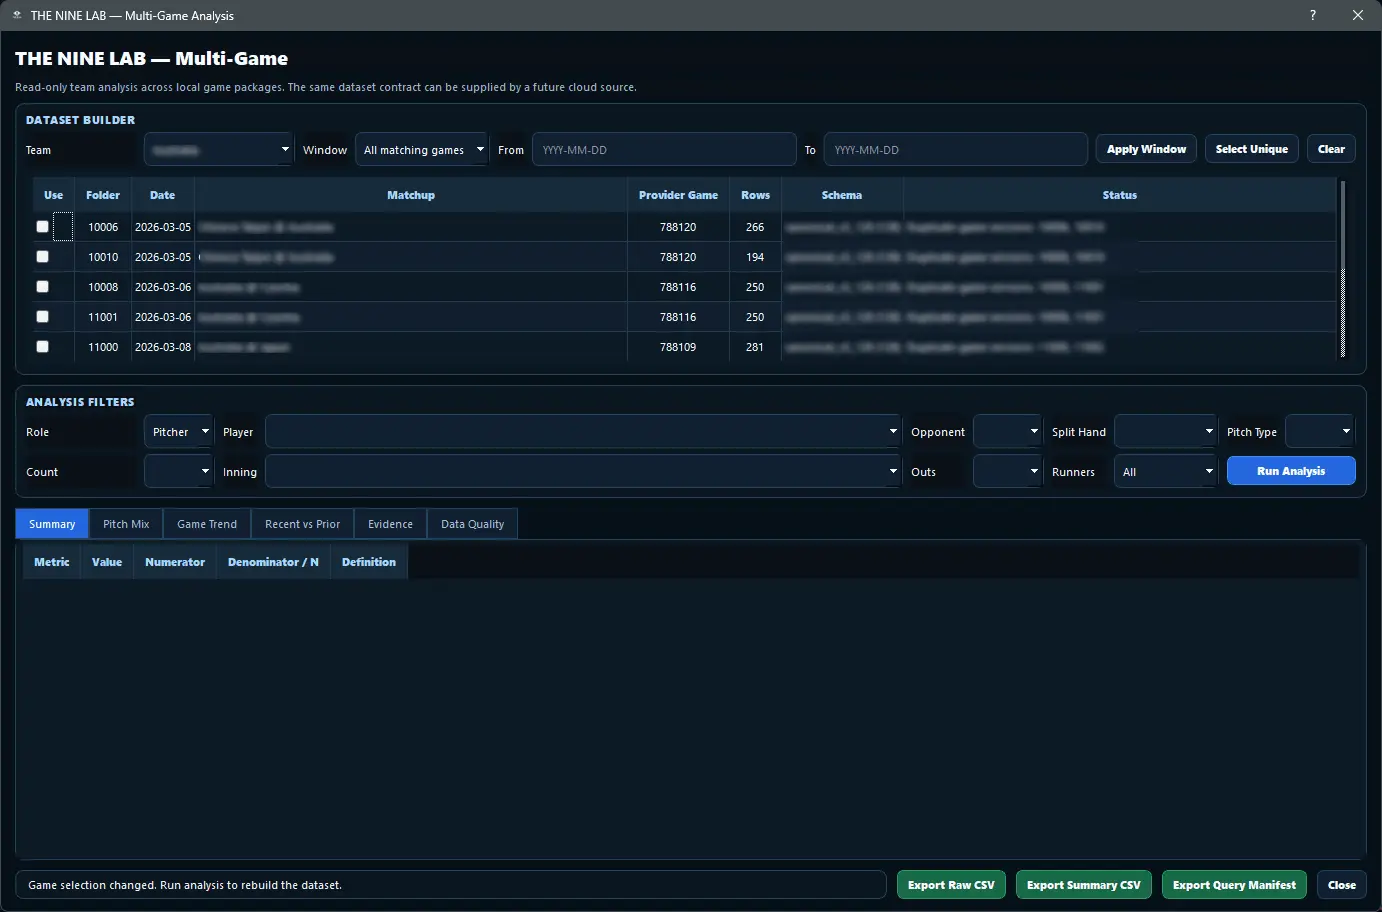Click the Denominator / N column header
The width and height of the screenshot is (1382, 912).
pyautogui.click(x=273, y=562)
